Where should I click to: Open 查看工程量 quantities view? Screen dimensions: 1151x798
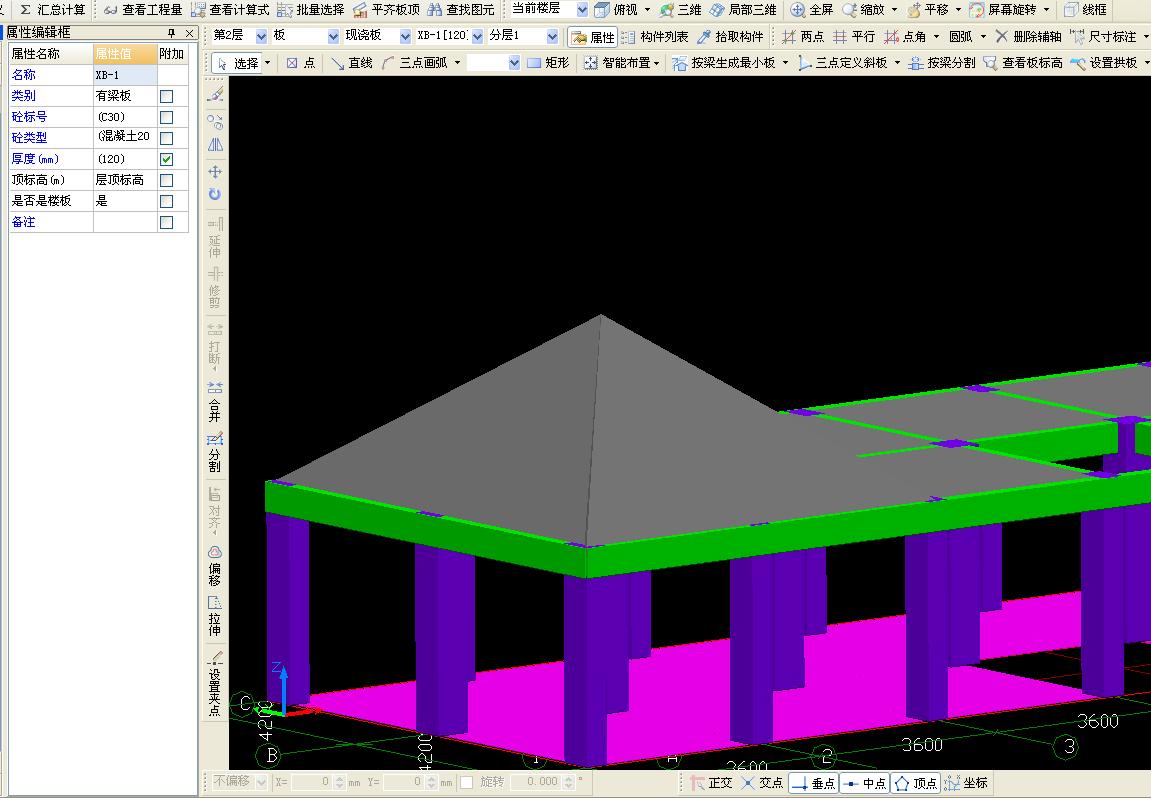(x=142, y=10)
